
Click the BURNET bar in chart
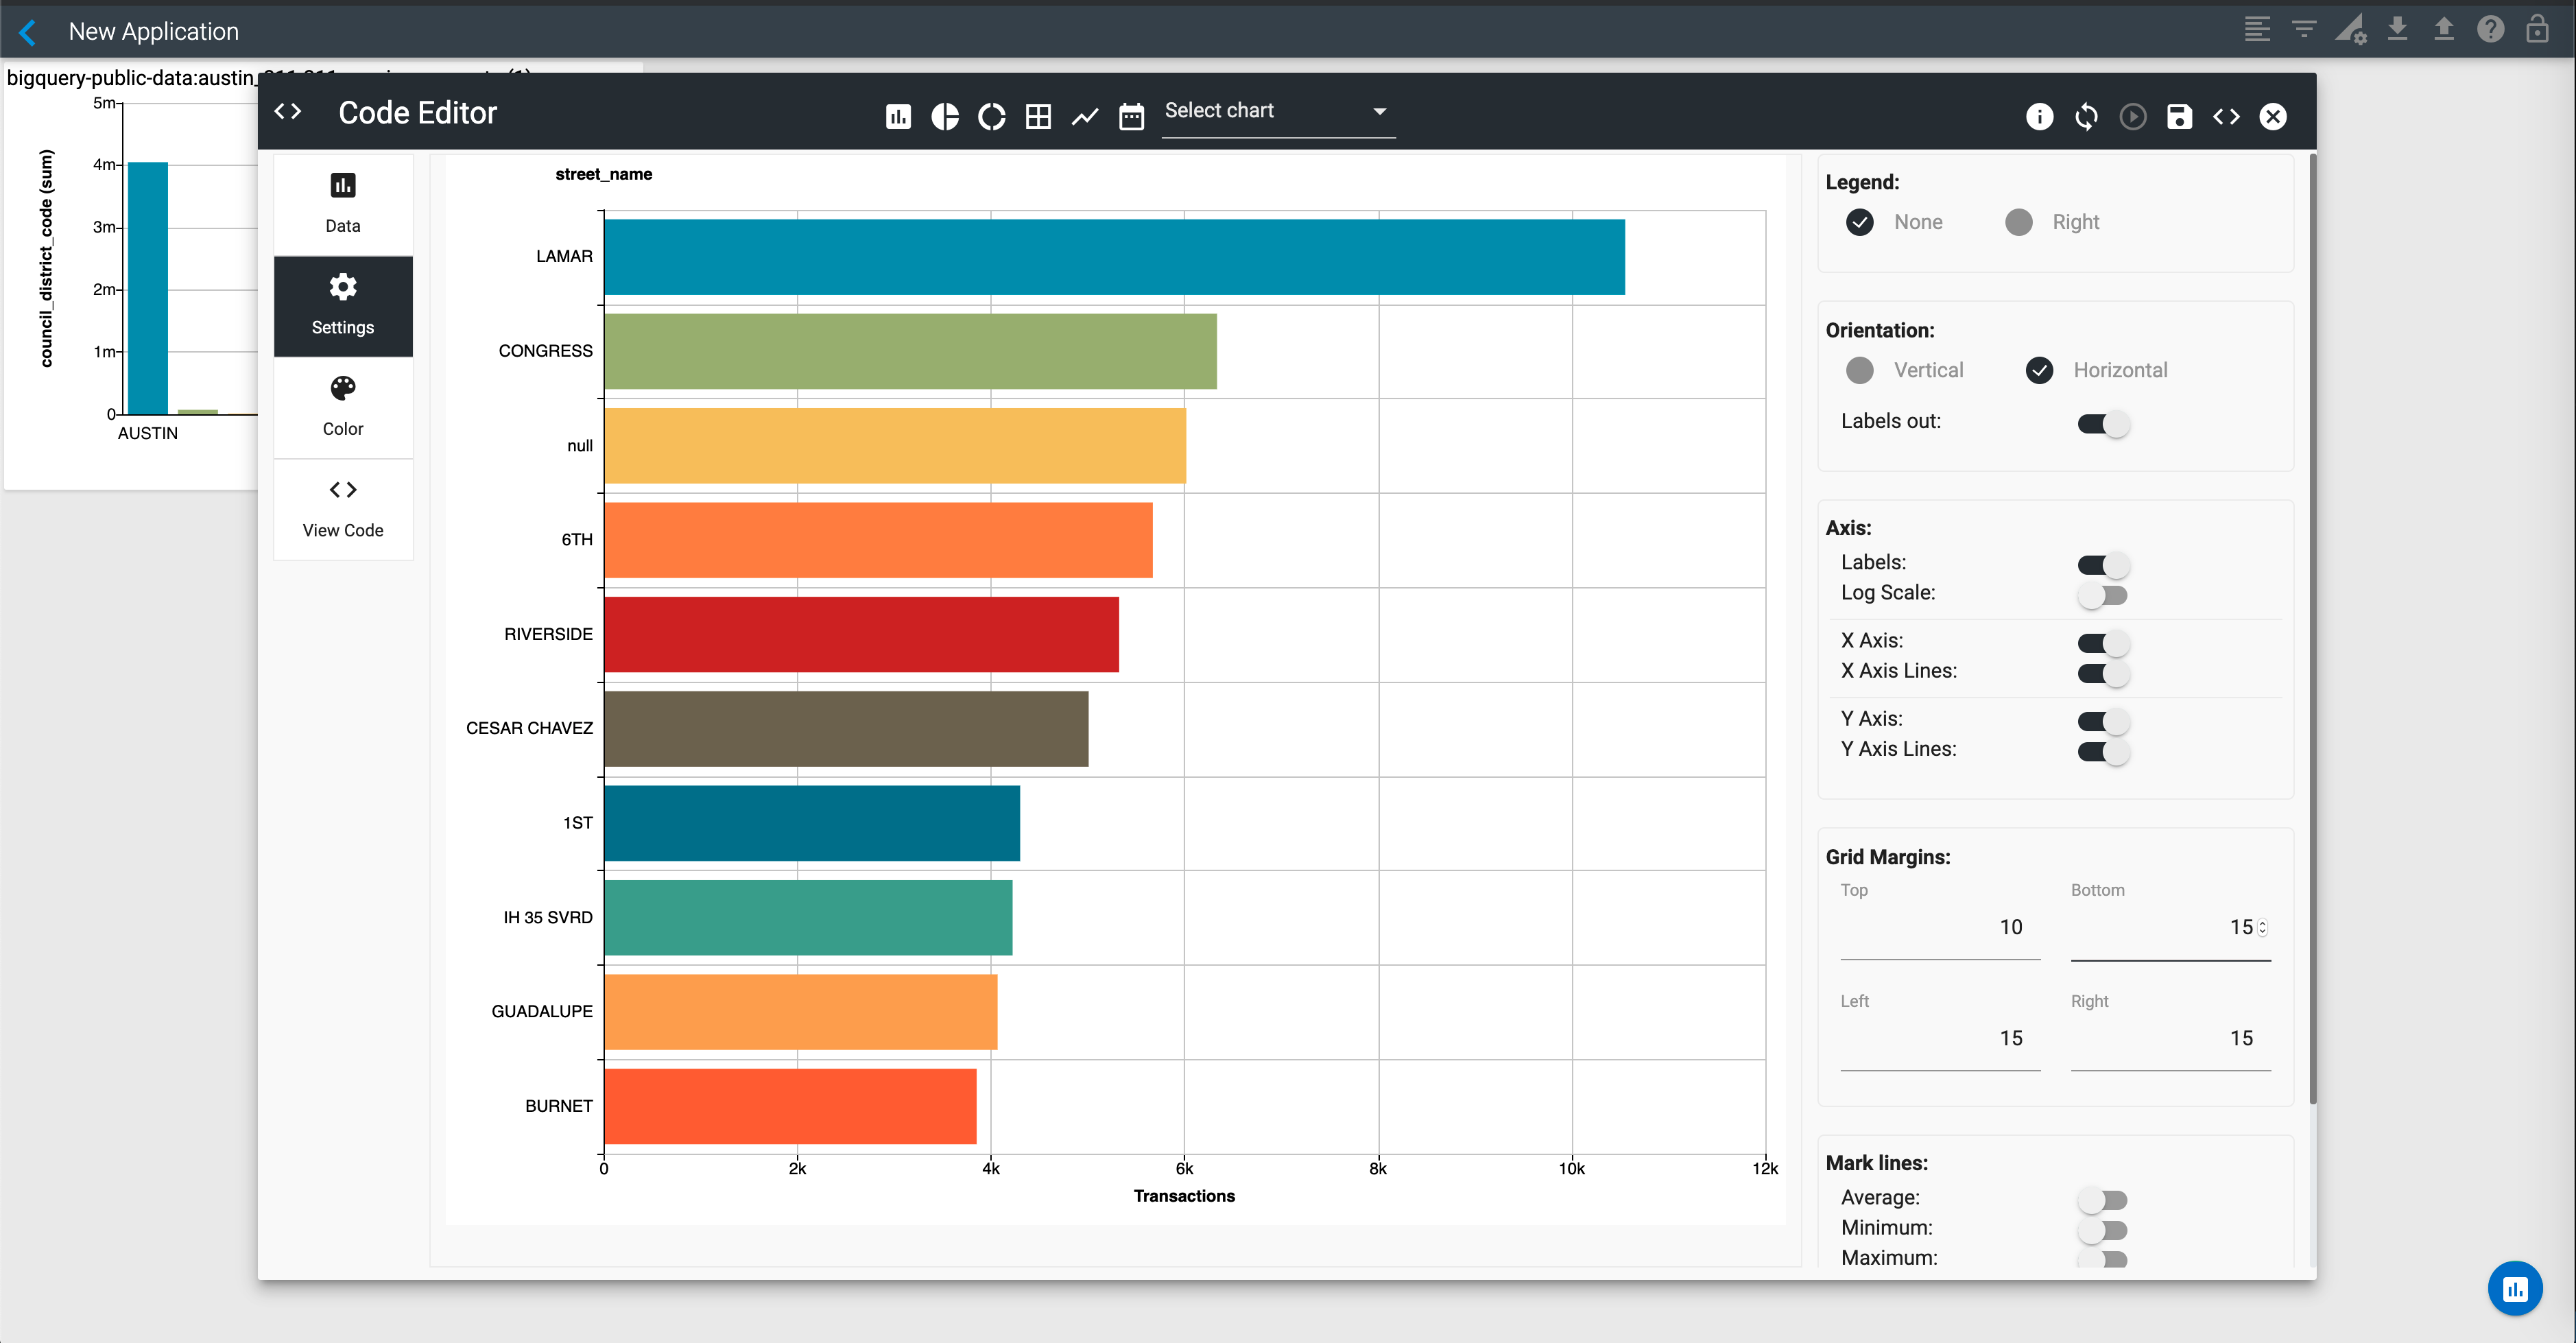pyautogui.click(x=790, y=1106)
